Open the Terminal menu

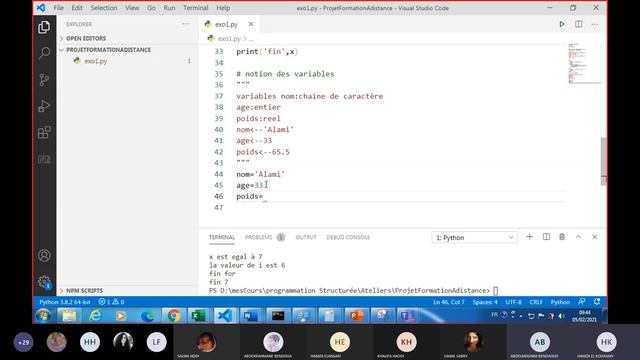196,8
